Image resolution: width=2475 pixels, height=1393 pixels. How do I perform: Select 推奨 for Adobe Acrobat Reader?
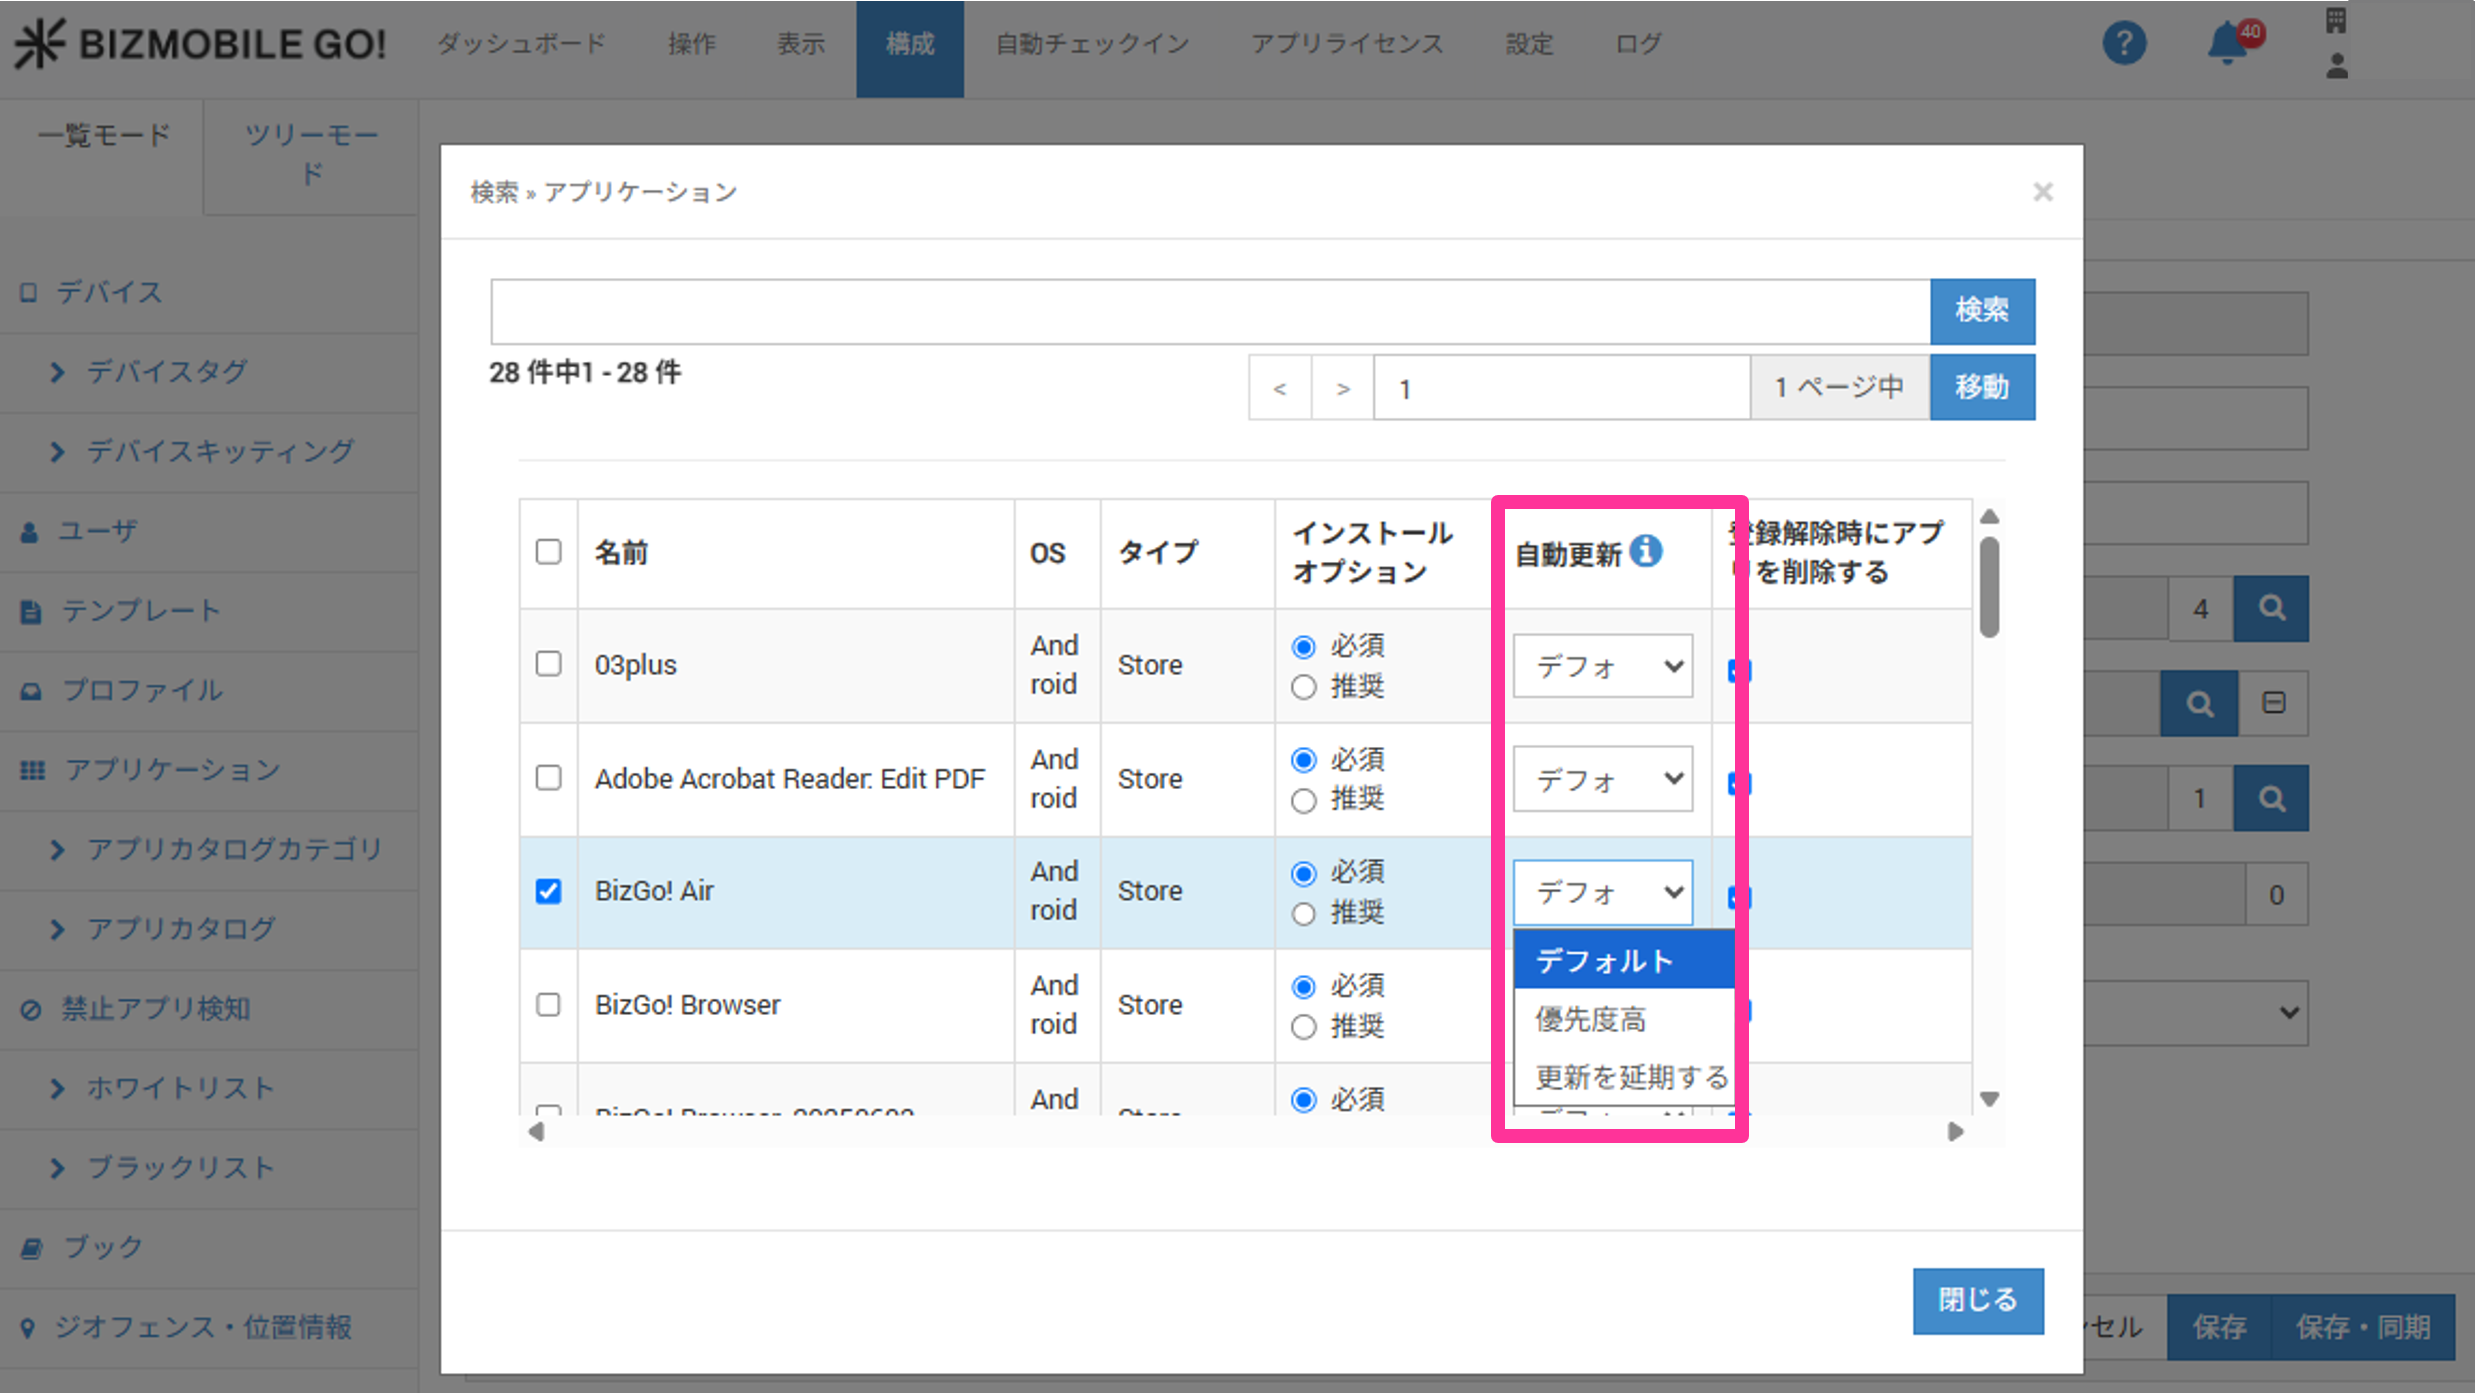tap(1304, 800)
